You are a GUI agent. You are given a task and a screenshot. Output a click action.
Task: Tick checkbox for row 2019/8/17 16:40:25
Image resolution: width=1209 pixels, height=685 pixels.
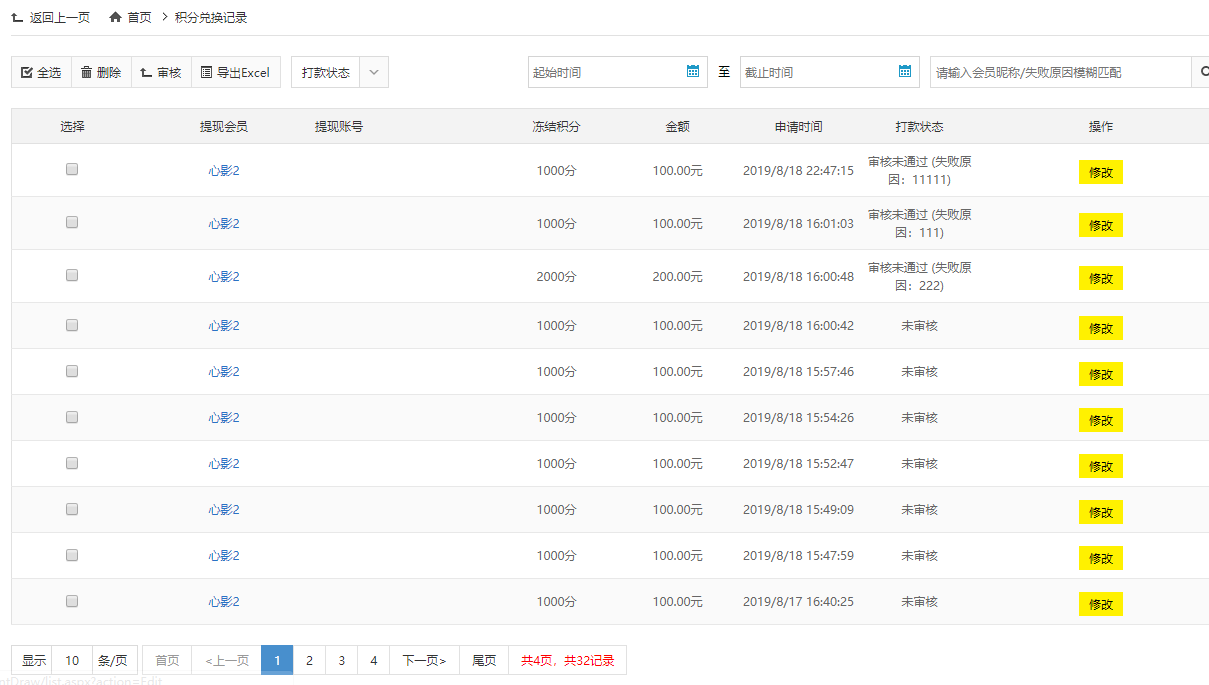pyautogui.click(x=72, y=601)
